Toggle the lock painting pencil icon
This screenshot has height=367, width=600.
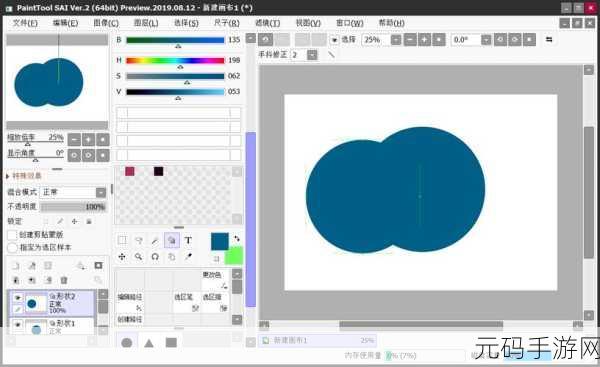60,221
